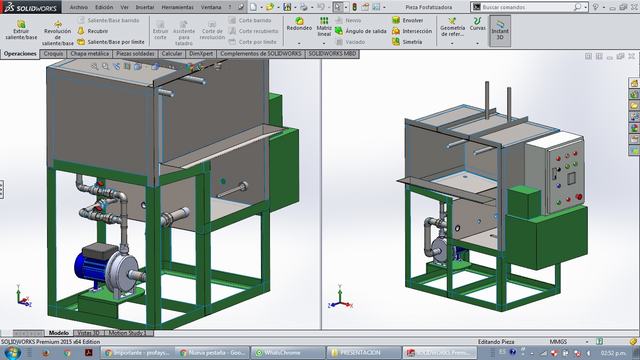Click the Recubrir loft tool
Screen dimensions: 640x360
coord(93,31)
